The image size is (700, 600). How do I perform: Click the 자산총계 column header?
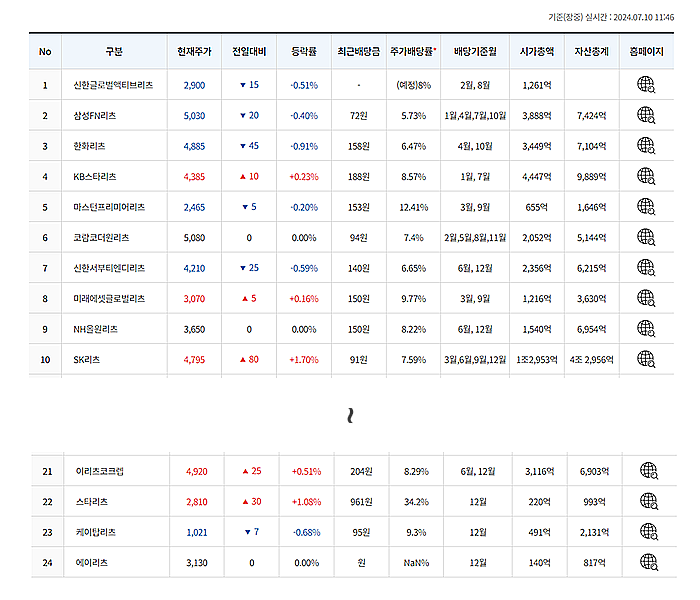click(592, 52)
